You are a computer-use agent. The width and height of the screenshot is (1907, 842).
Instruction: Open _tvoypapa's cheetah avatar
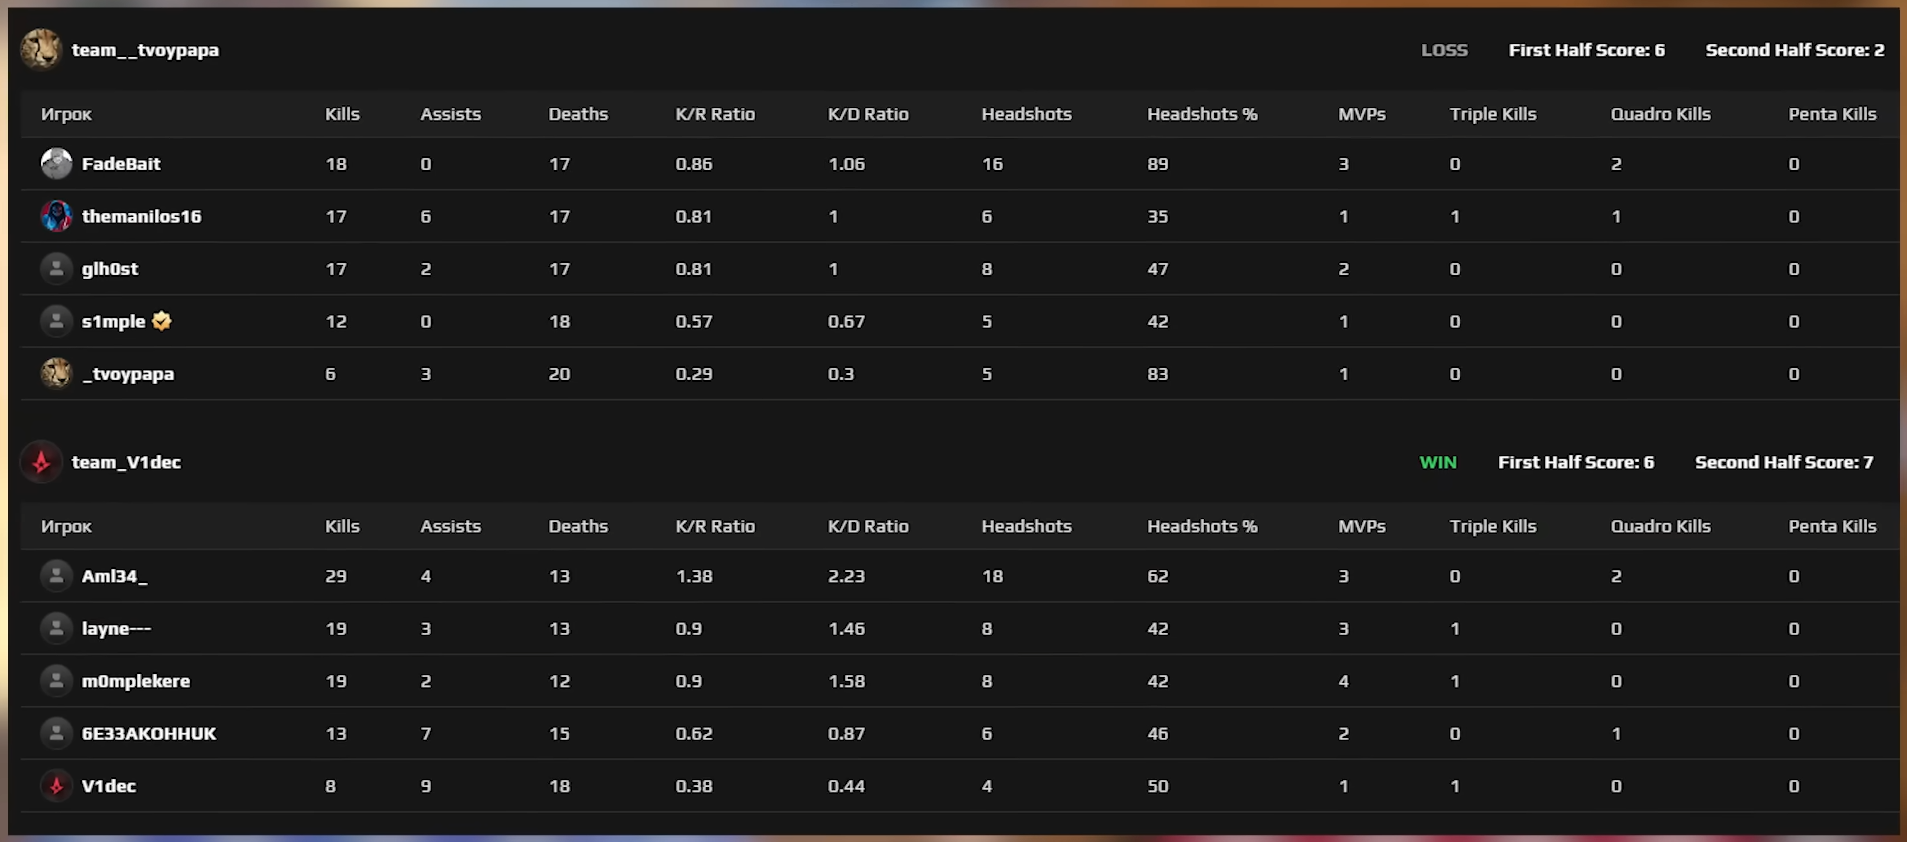[x=56, y=373]
